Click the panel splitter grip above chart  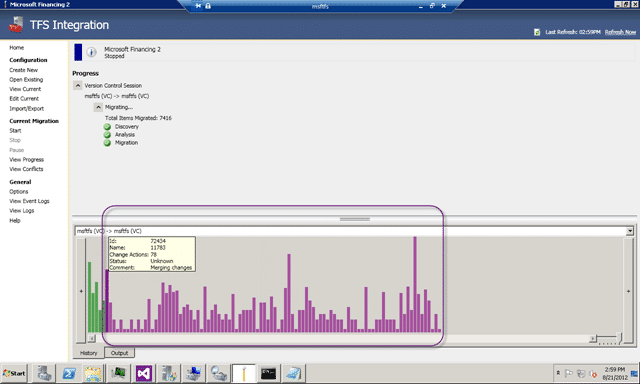355,219
